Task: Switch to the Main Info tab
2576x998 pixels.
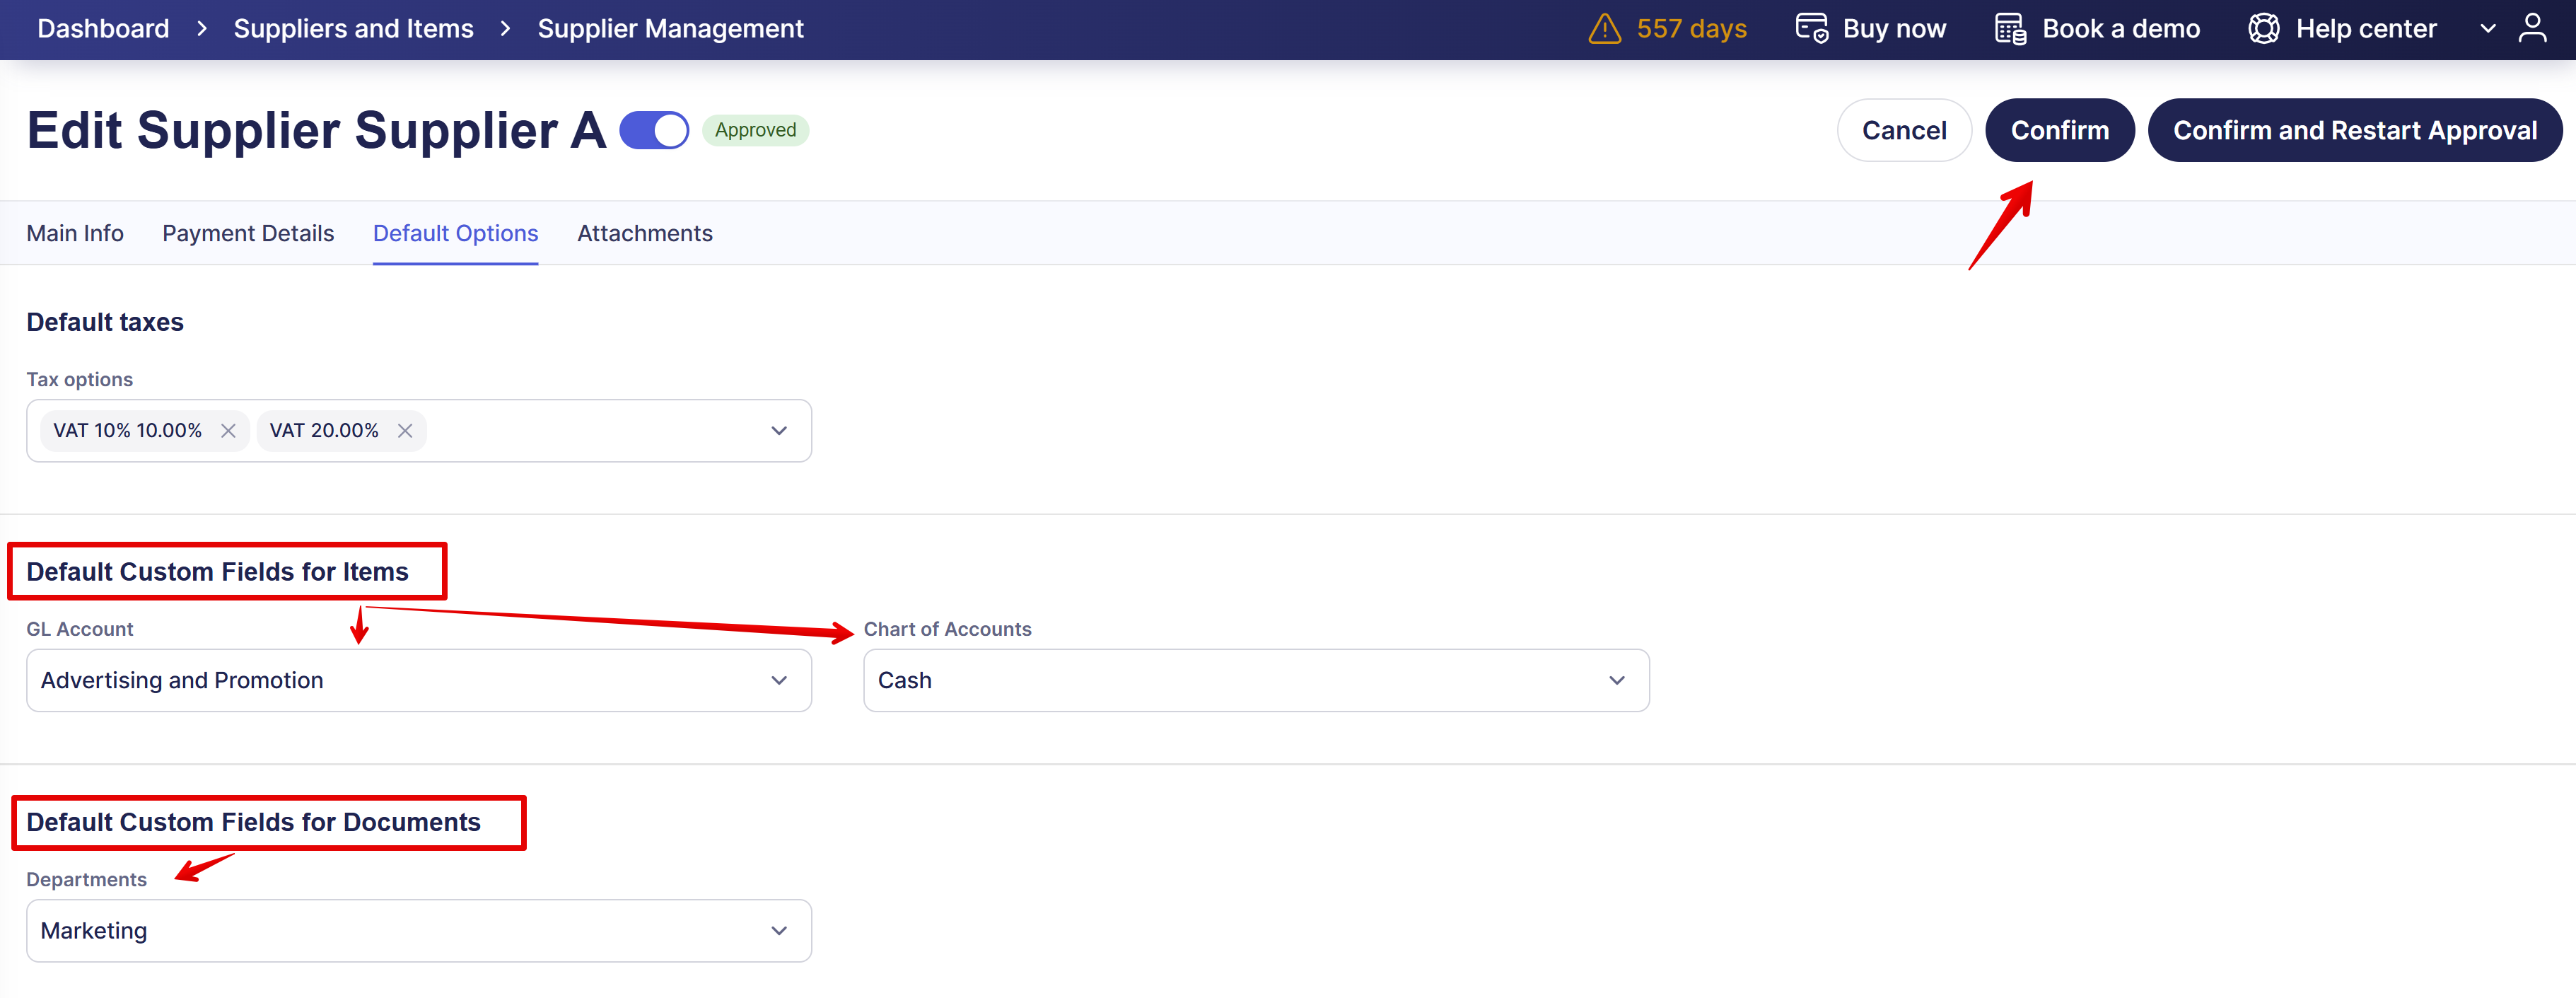Action: 75,233
